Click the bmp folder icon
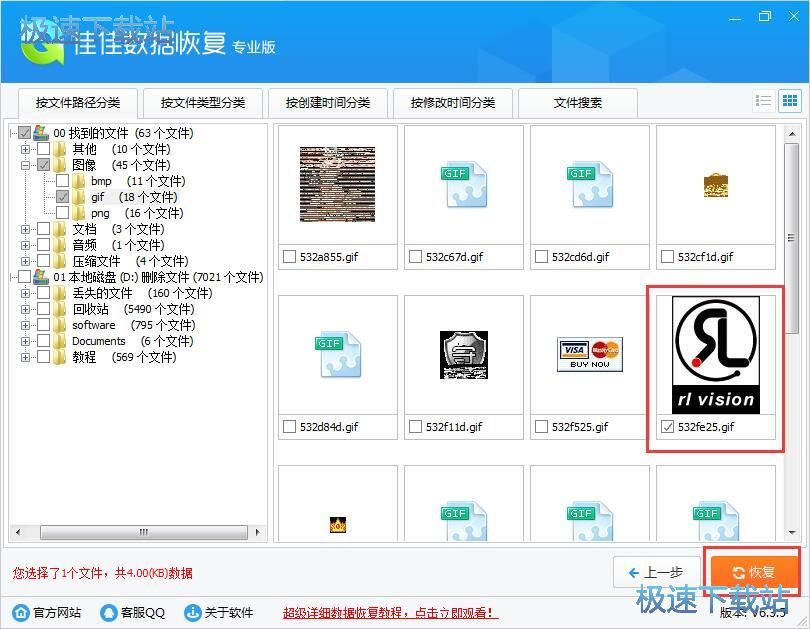Screen dimensions: 810x629 [x=79, y=181]
